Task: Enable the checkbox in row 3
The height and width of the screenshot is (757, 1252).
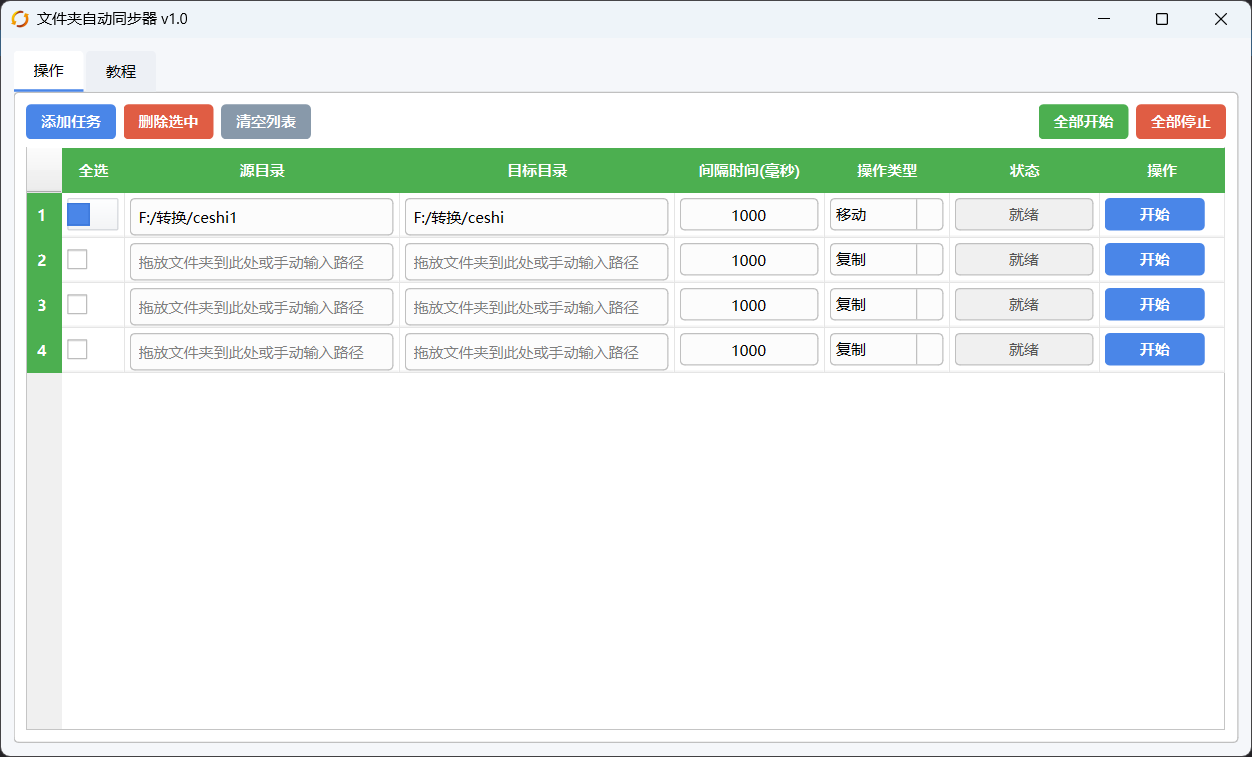Action: point(77,305)
